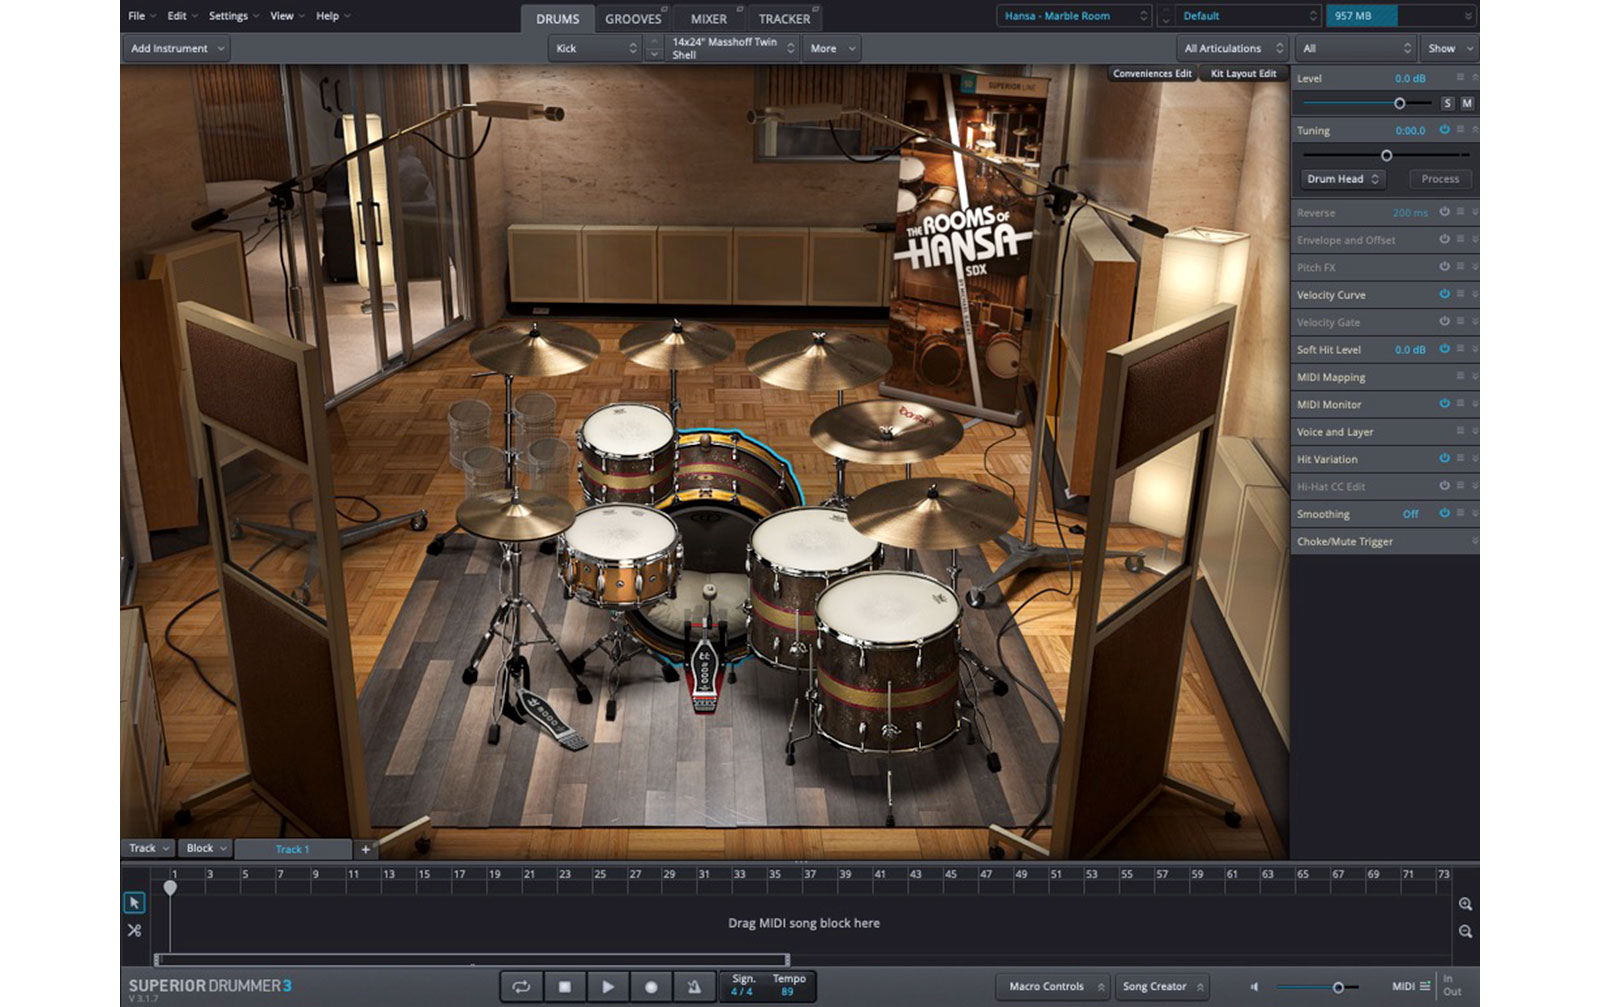Step instrument selection with up/down arrows

pos(654,48)
